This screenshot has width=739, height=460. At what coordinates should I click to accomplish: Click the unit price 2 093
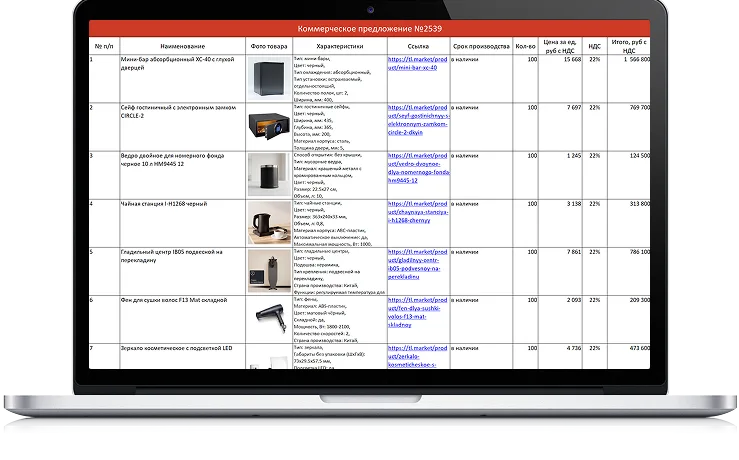[x=574, y=300]
